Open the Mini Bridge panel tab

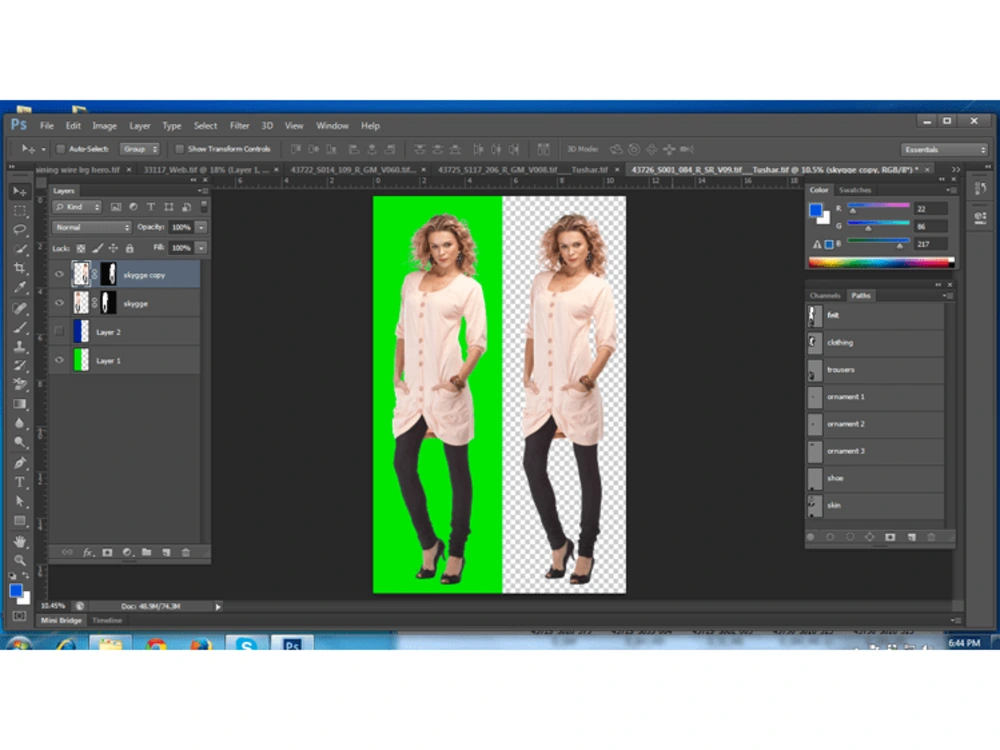click(x=61, y=621)
